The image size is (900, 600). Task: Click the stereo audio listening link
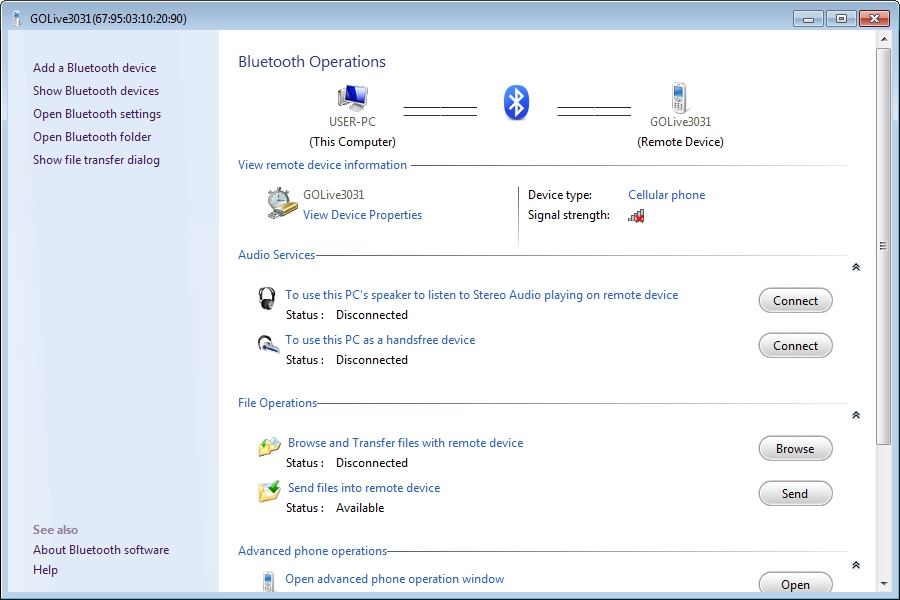pyautogui.click(x=482, y=295)
